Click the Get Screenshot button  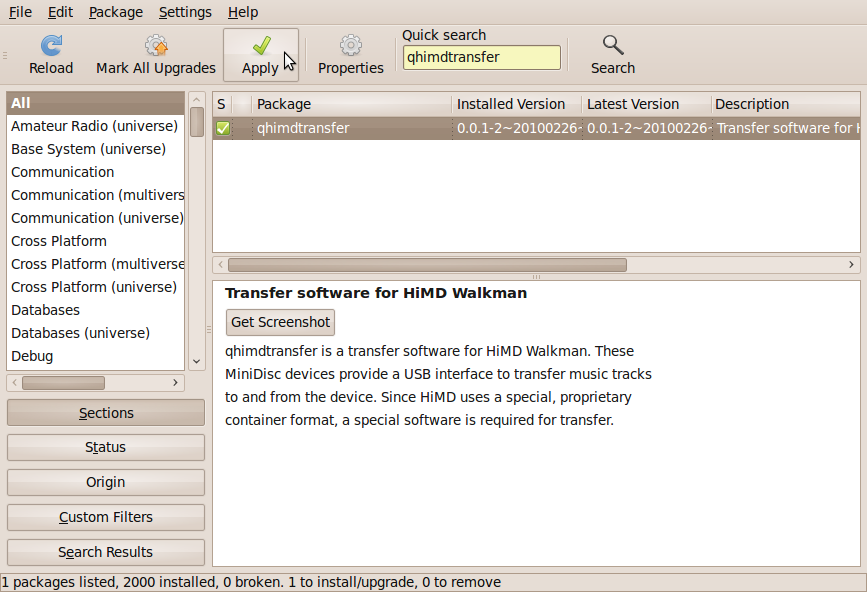click(x=280, y=322)
